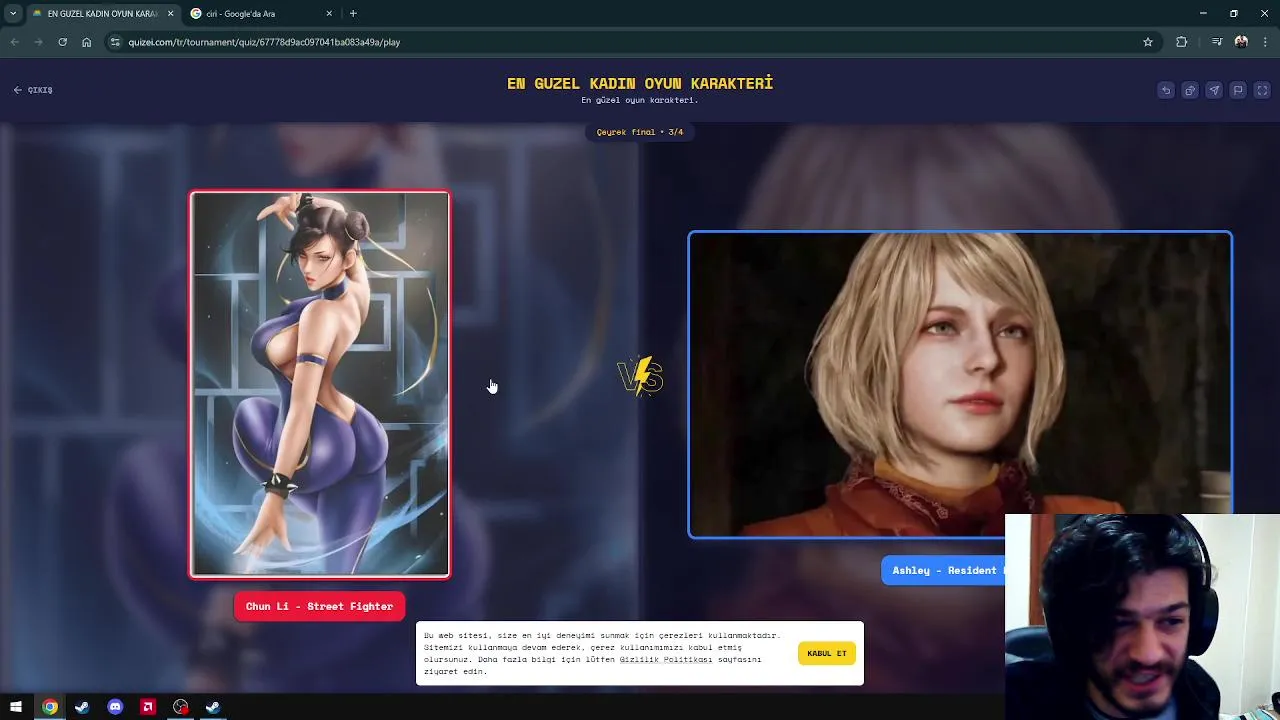Open the extensions puzzle icon
Viewport: 1280px width, 720px height.
coord(1182,42)
